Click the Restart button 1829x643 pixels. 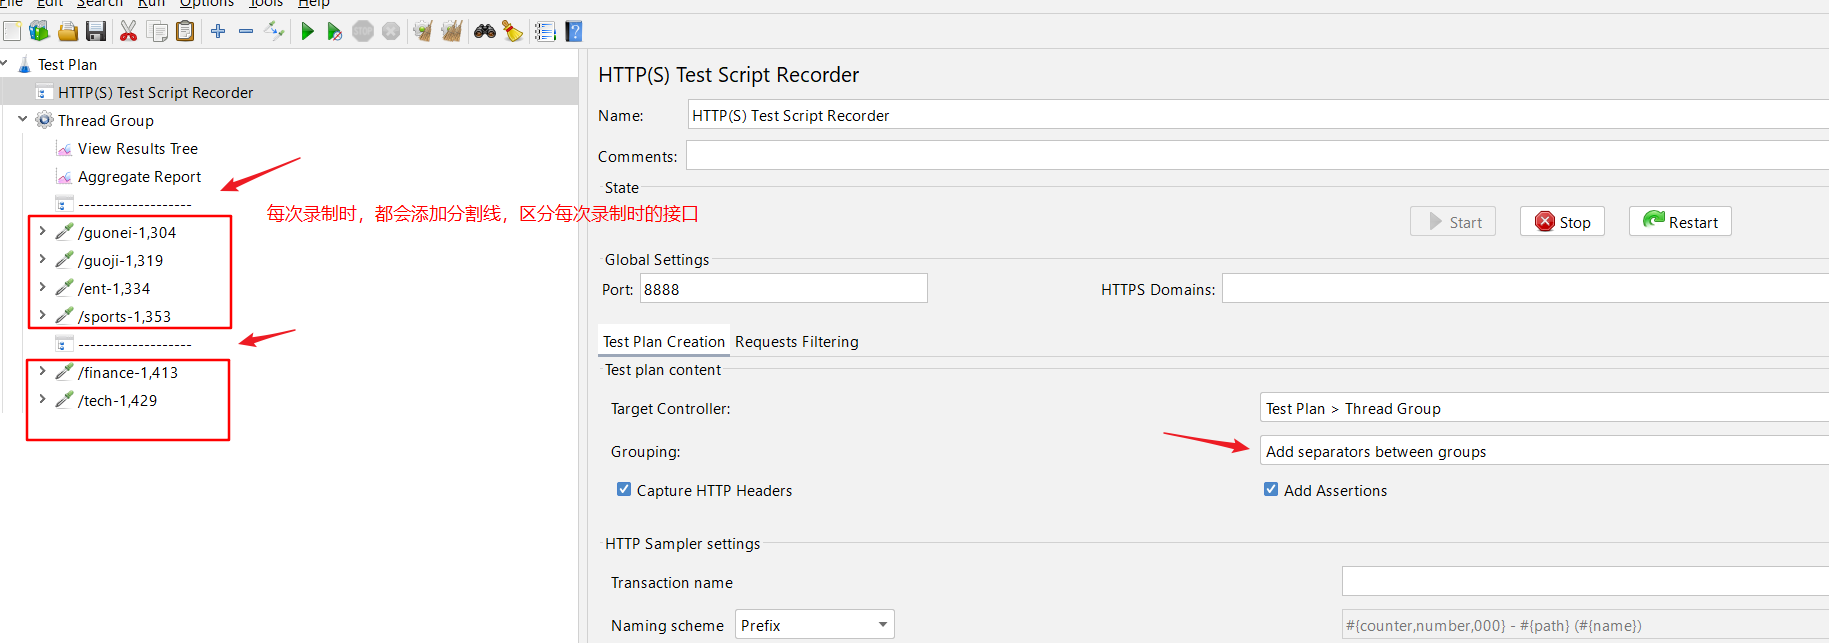tap(1680, 222)
